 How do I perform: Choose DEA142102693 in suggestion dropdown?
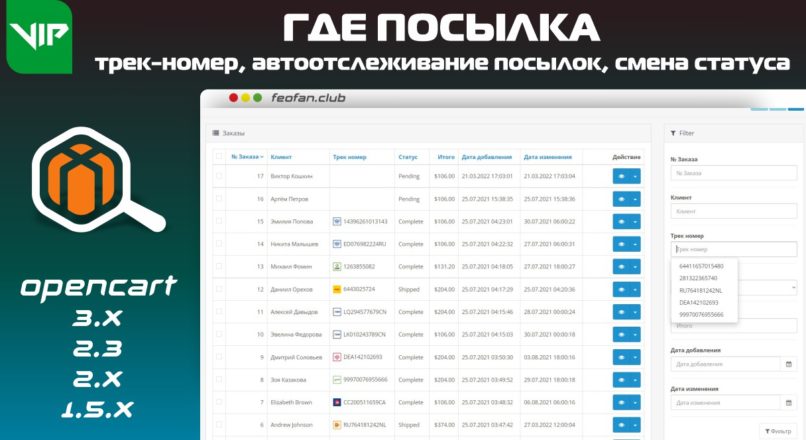point(699,303)
